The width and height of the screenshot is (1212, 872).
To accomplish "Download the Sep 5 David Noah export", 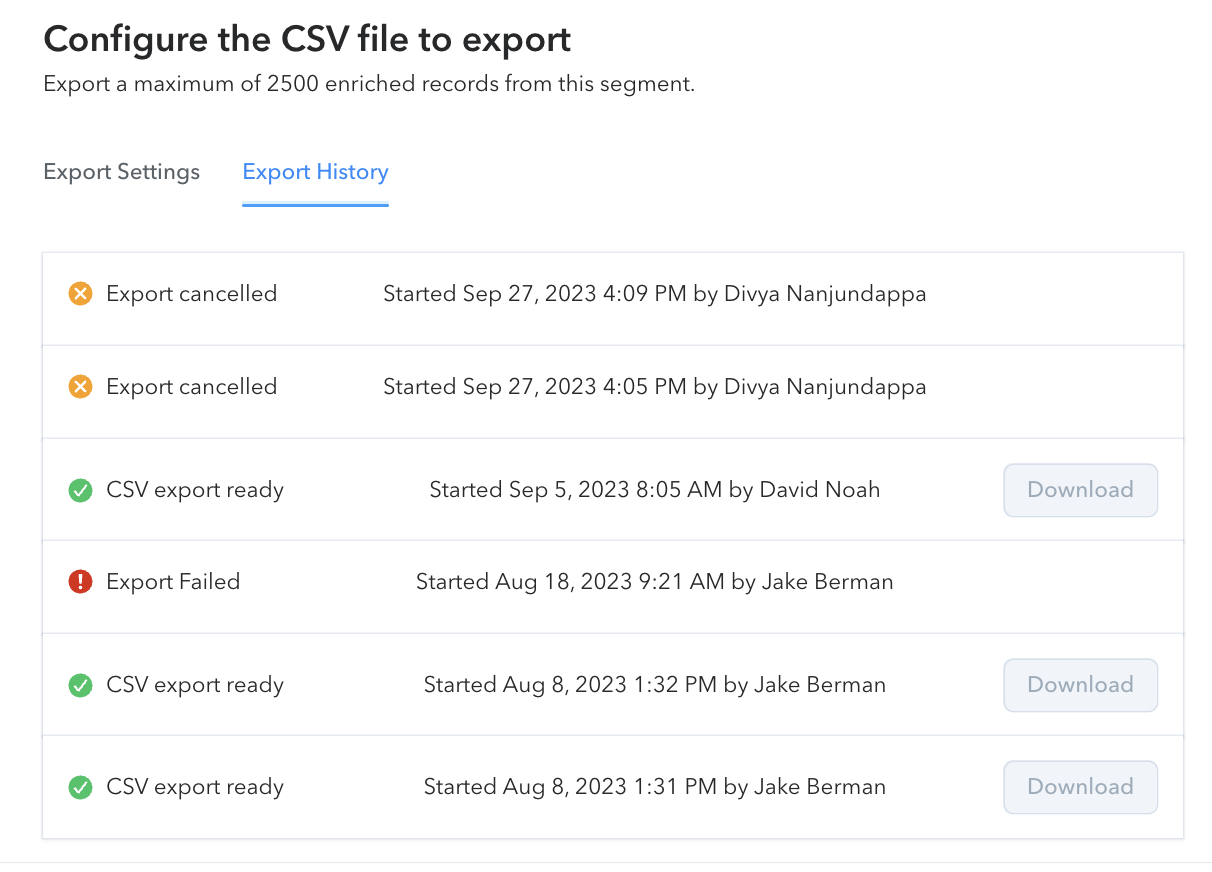I will 1080,490.
